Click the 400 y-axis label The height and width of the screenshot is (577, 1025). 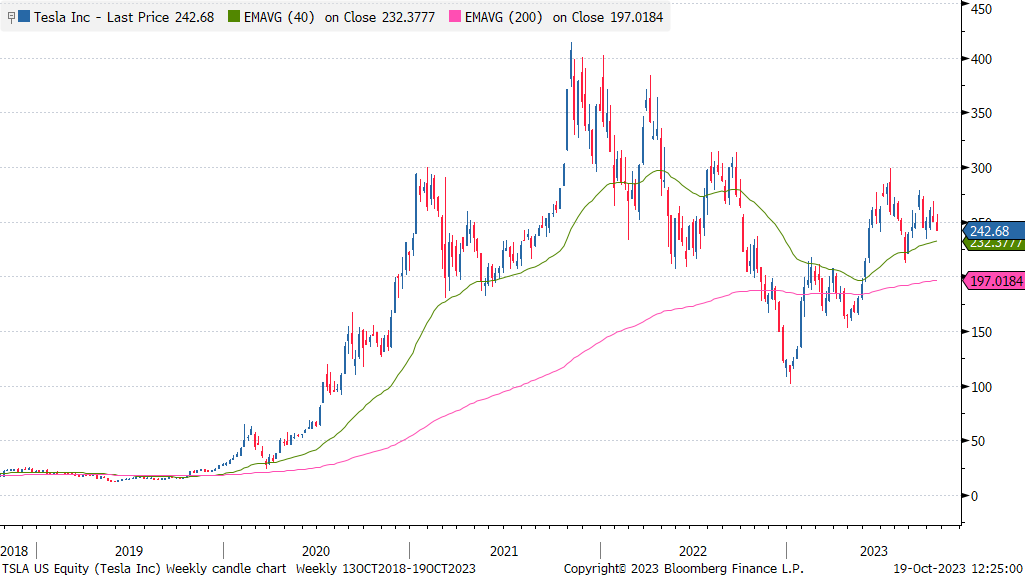(x=981, y=59)
